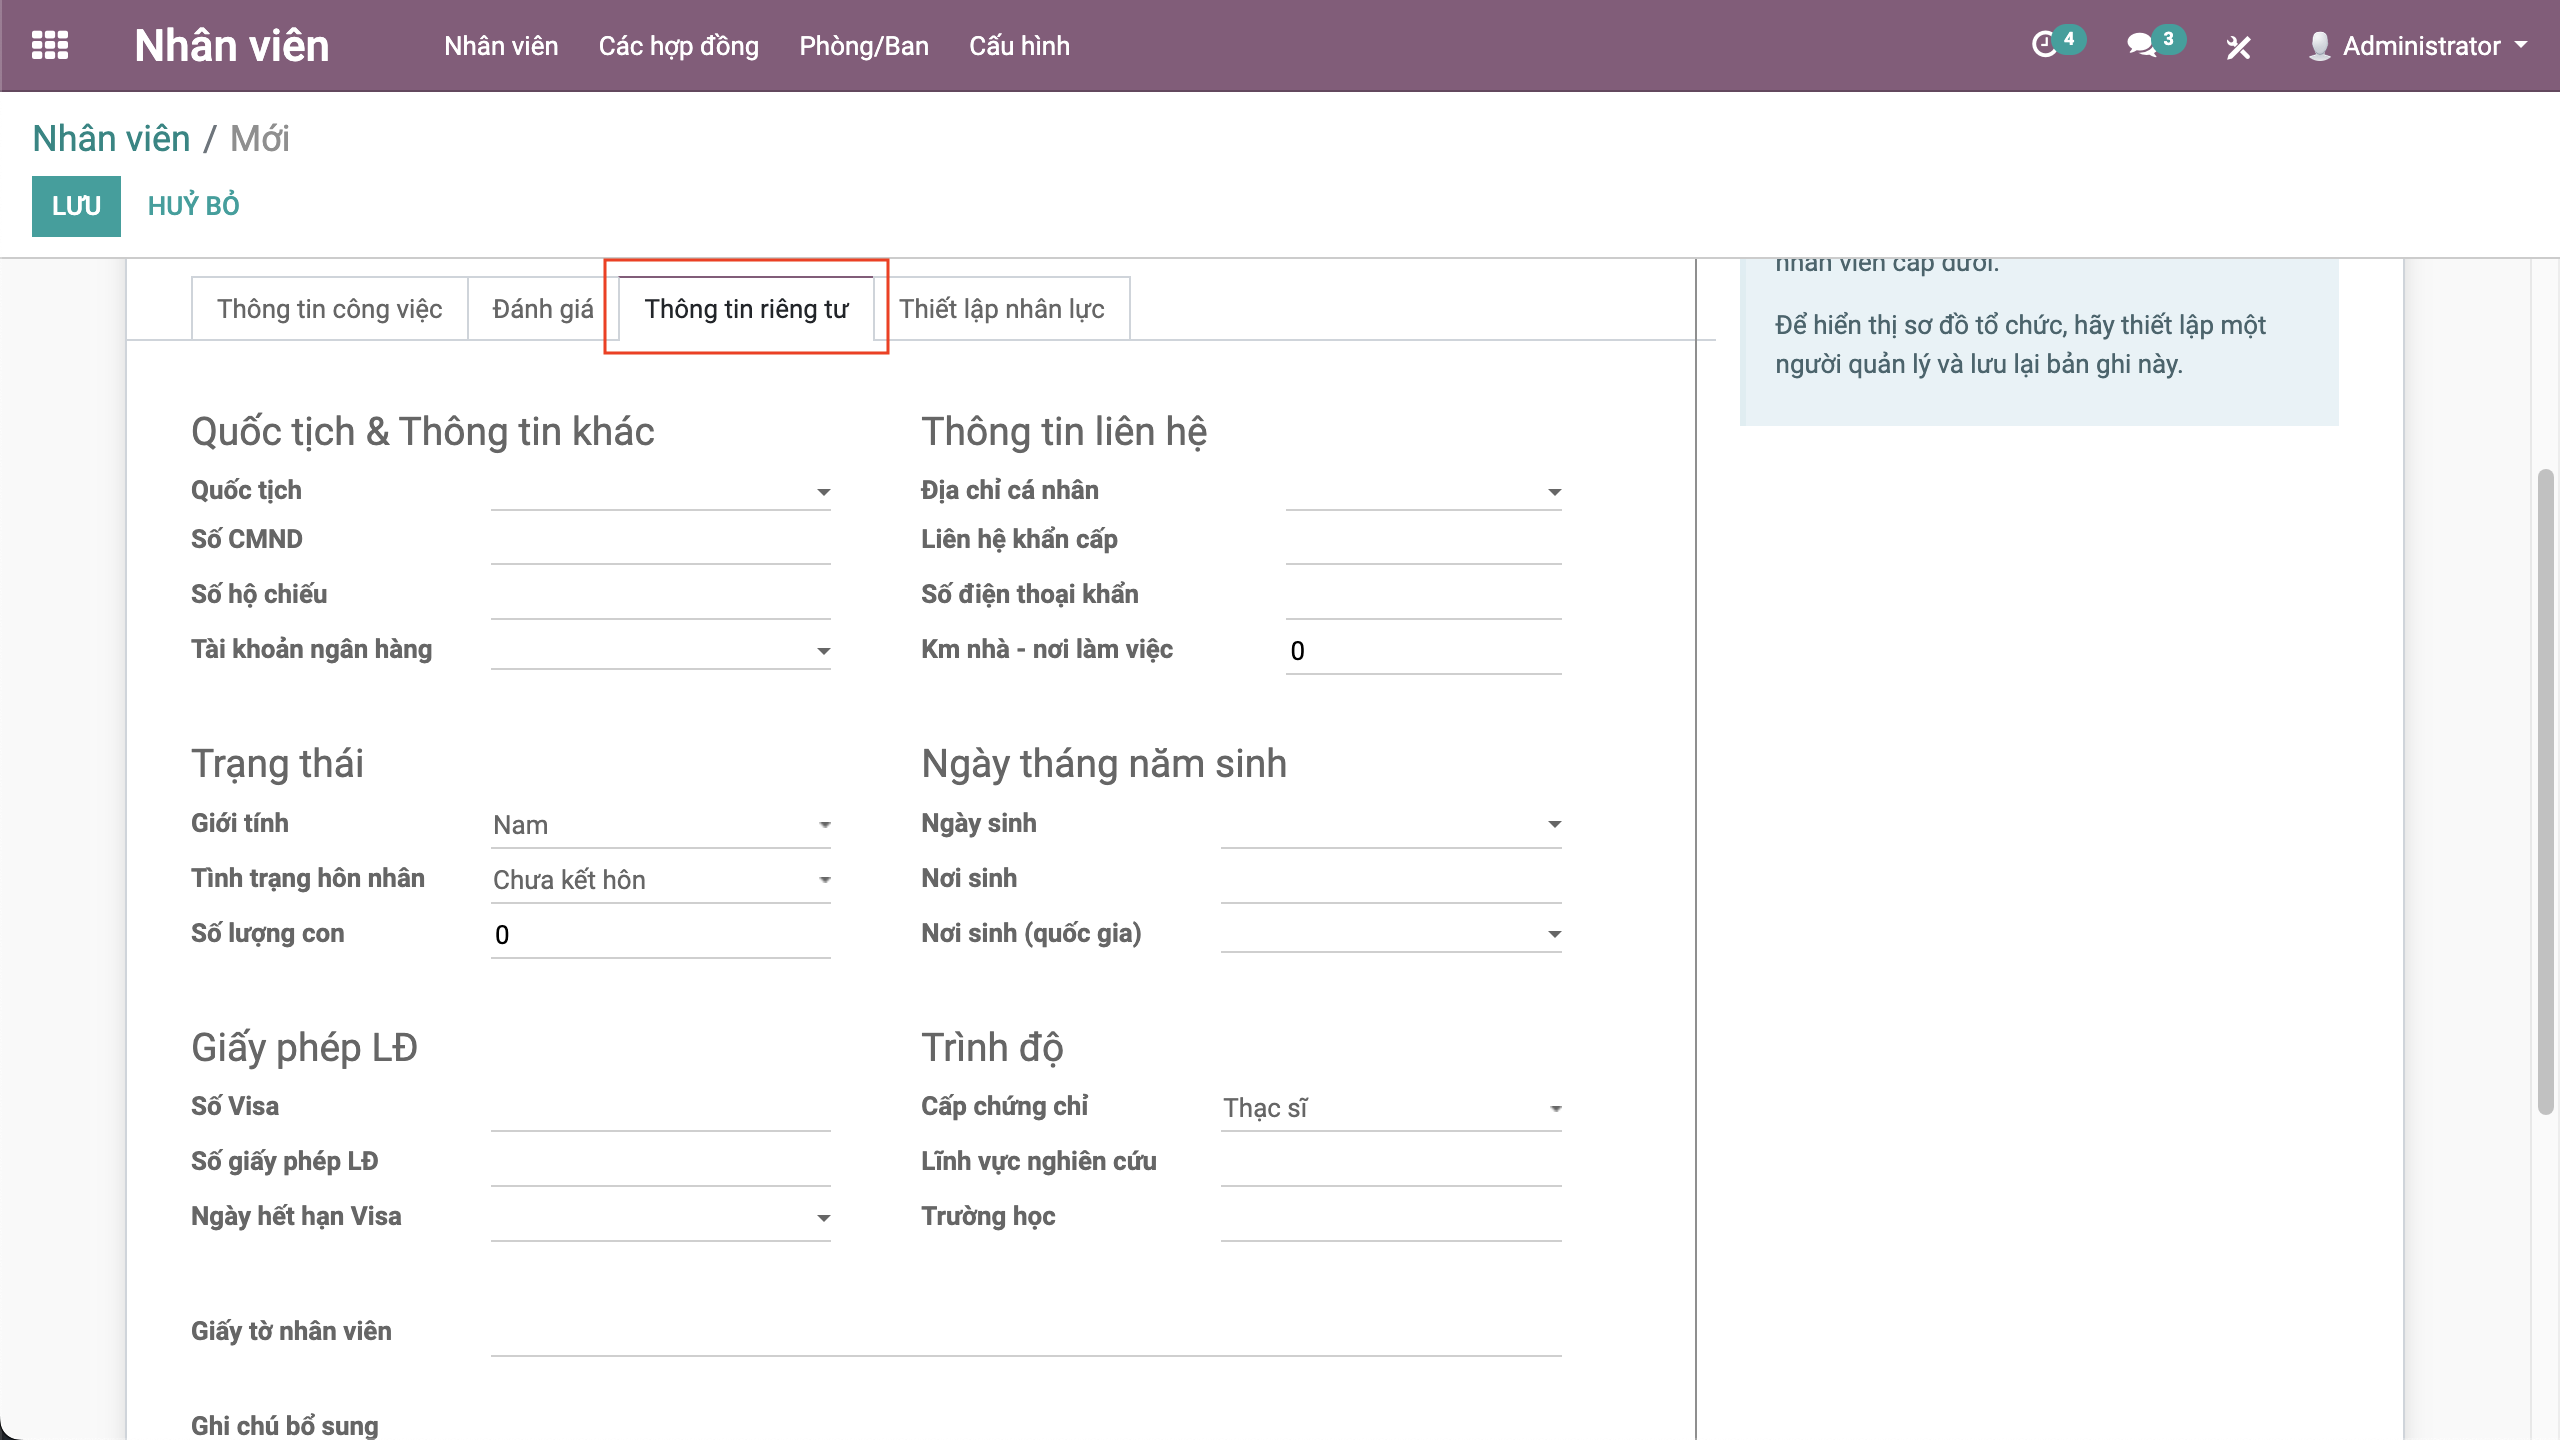Screen dimensions: 2560x1440
Task: Open the conversations chat bubble icon
Action: tap(2140, 45)
